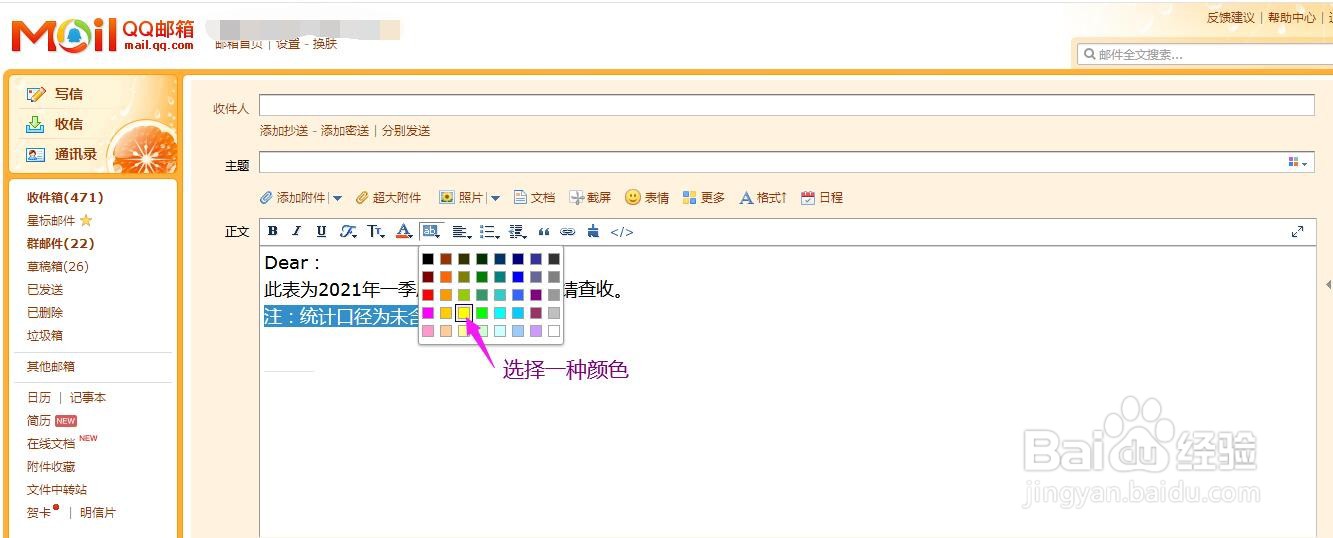Toggle underline formatting in the editor toolbar
The height and width of the screenshot is (538, 1333).
[x=321, y=231]
